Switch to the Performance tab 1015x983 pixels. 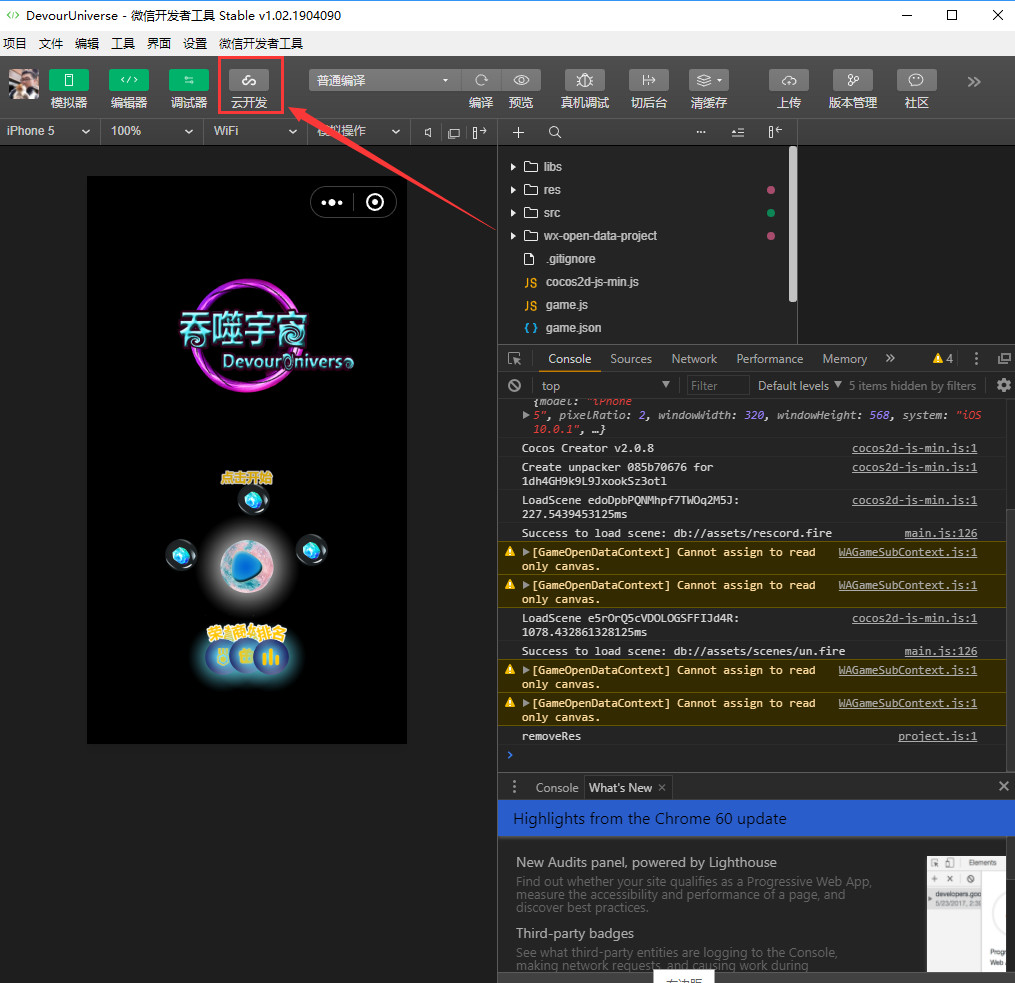[x=770, y=359]
